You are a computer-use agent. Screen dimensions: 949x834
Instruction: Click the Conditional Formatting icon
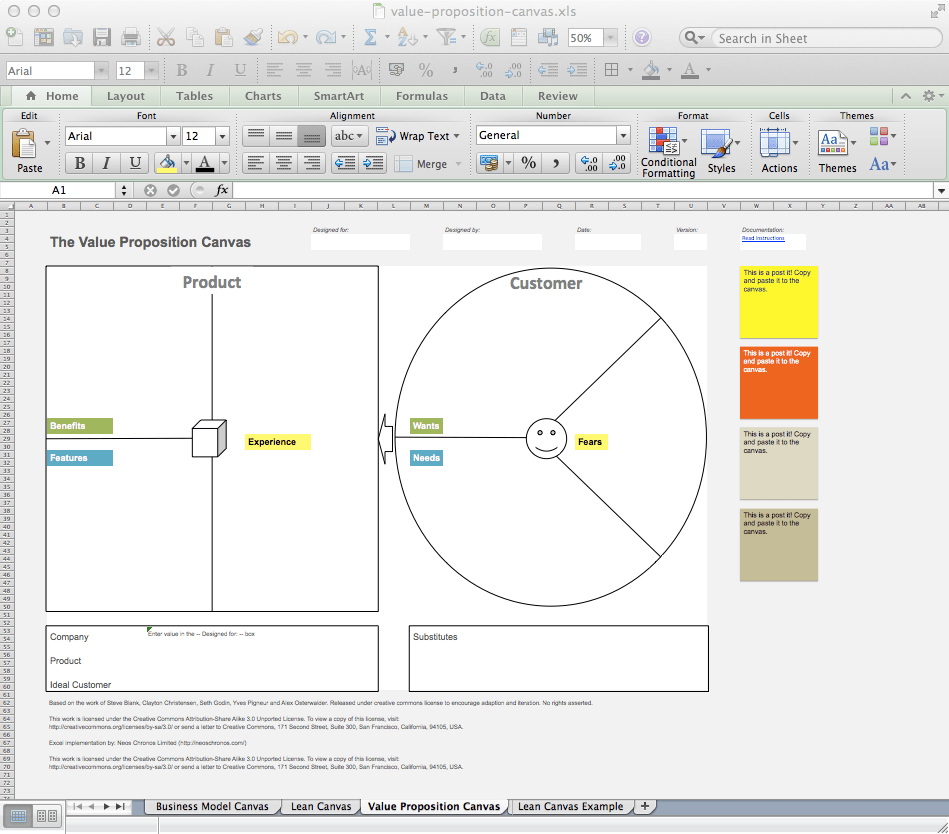point(663,141)
